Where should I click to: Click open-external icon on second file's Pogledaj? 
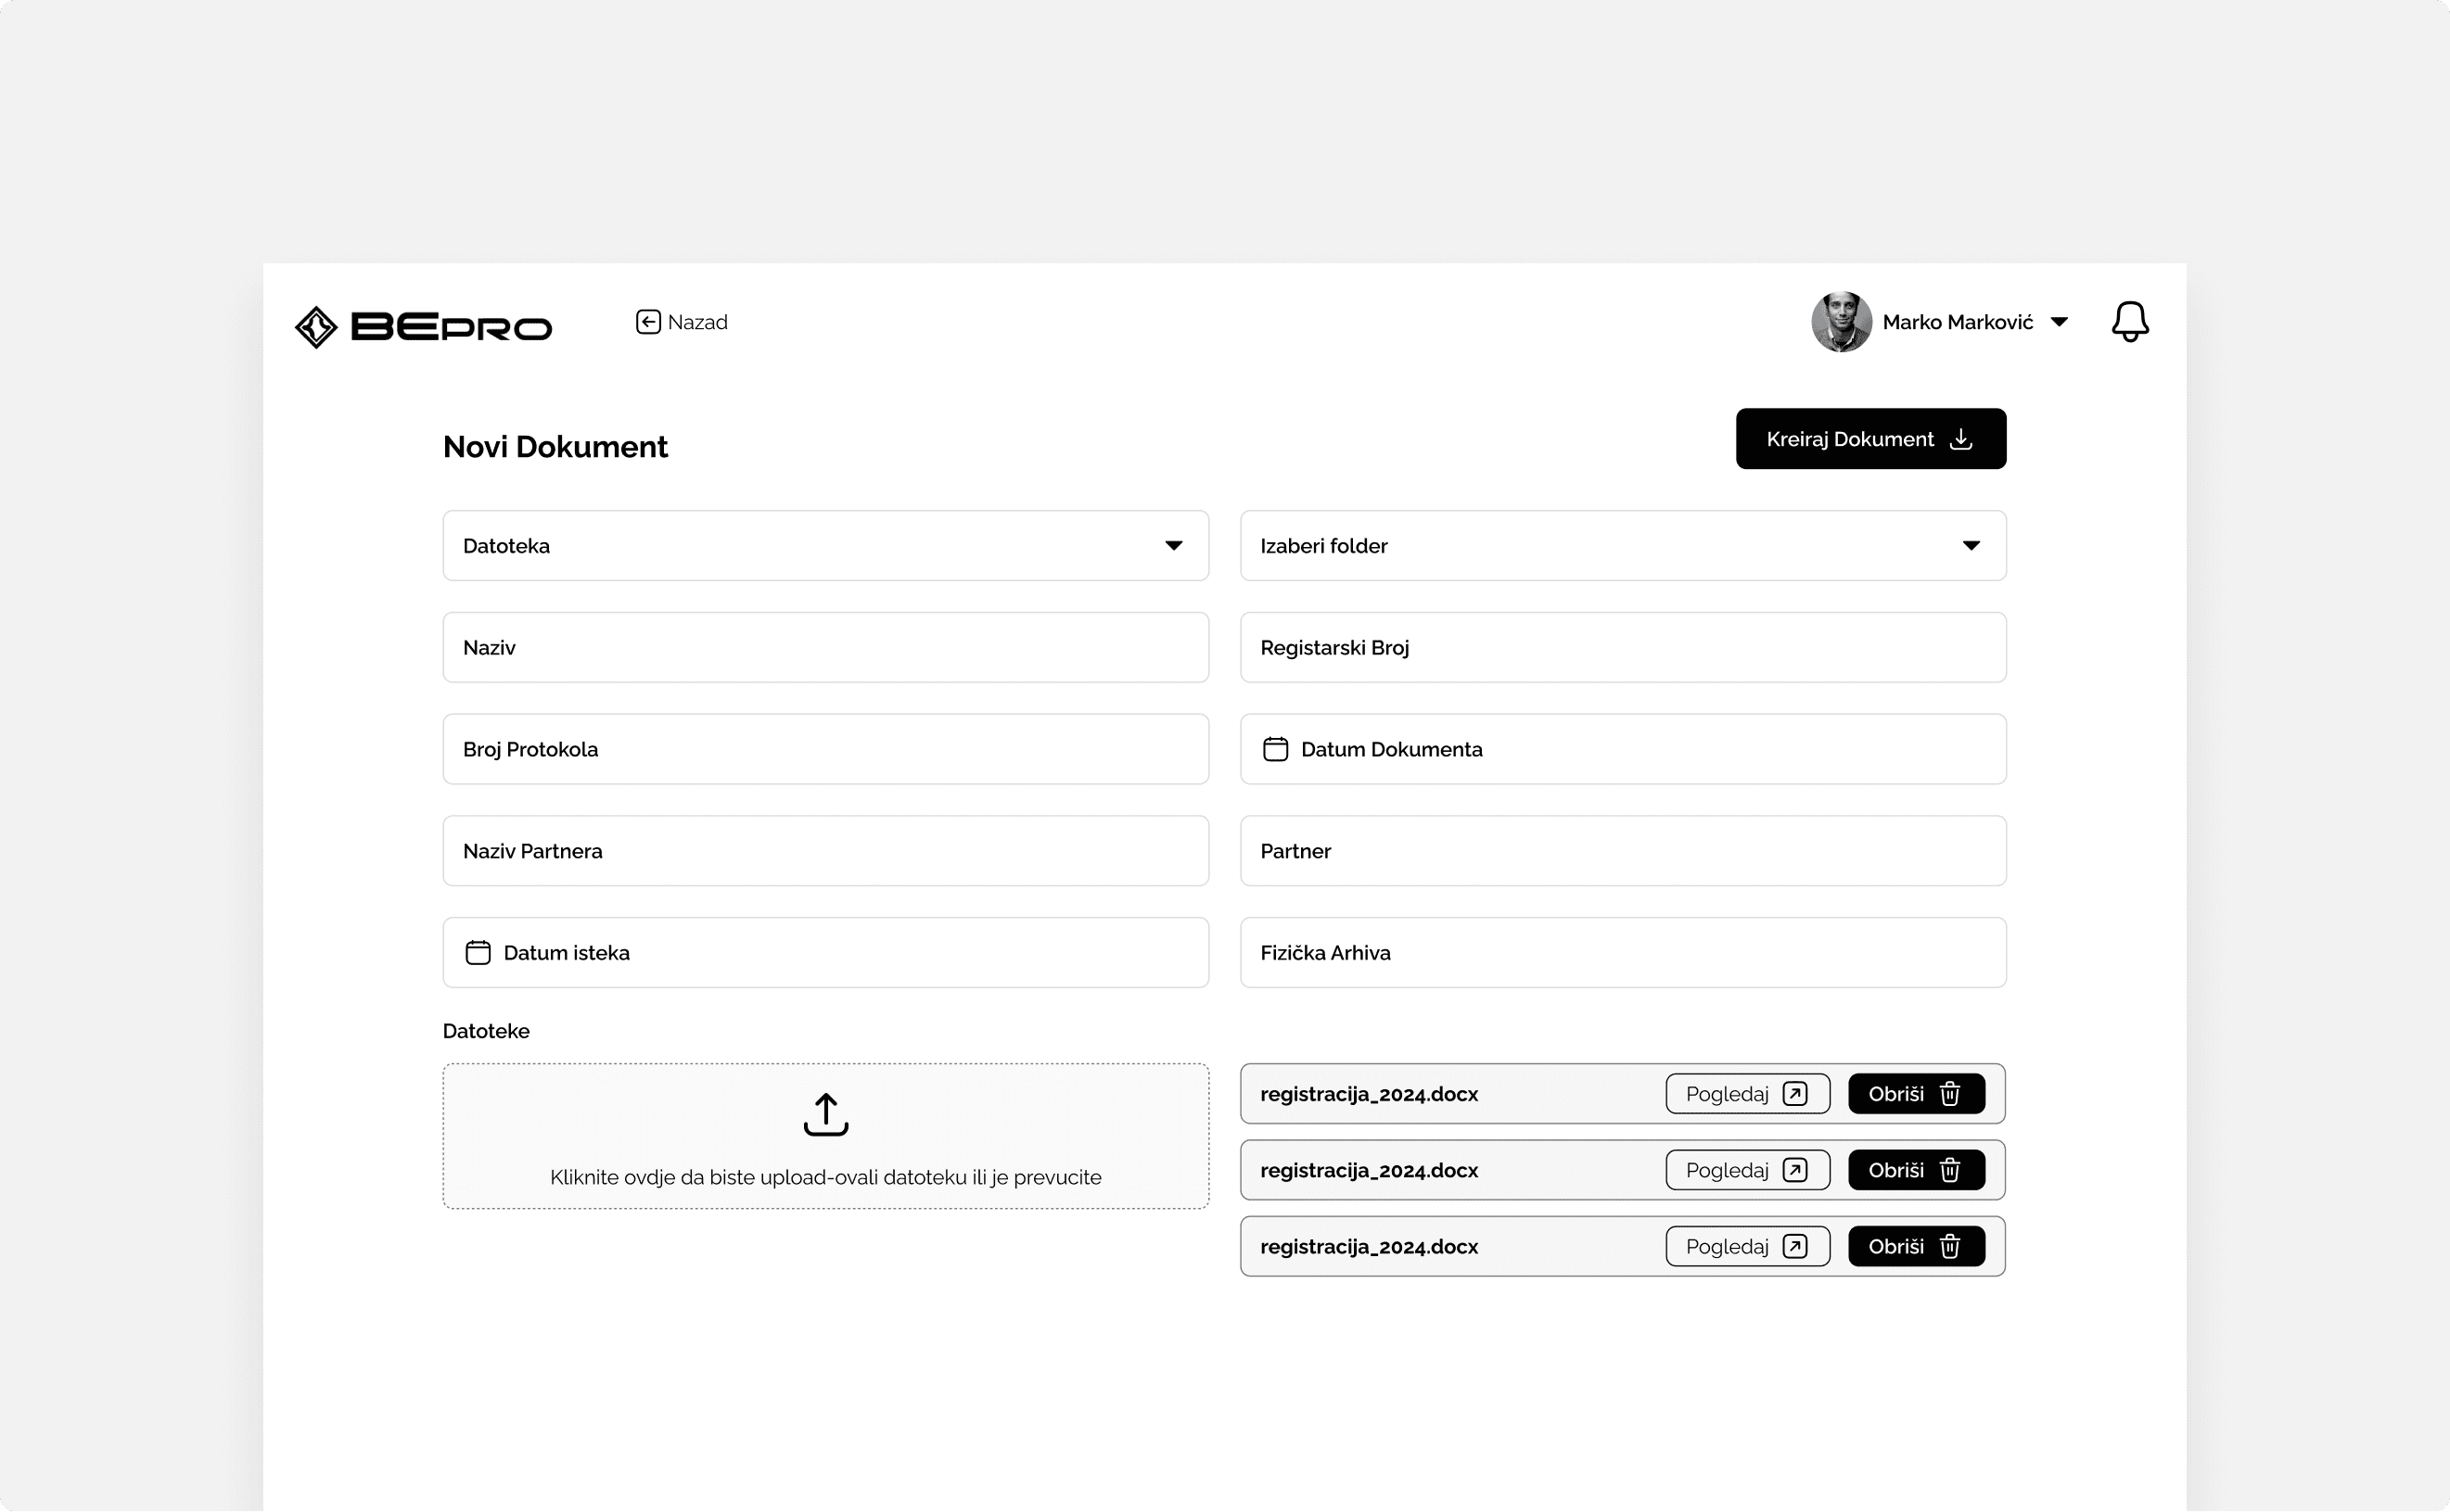[1795, 1170]
